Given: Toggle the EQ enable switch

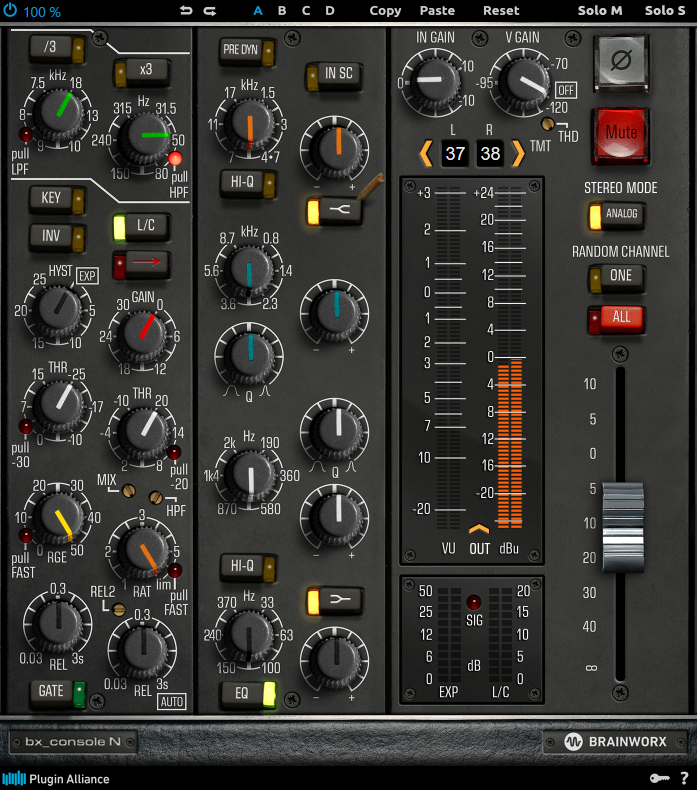Looking at the screenshot, I should point(248,694).
